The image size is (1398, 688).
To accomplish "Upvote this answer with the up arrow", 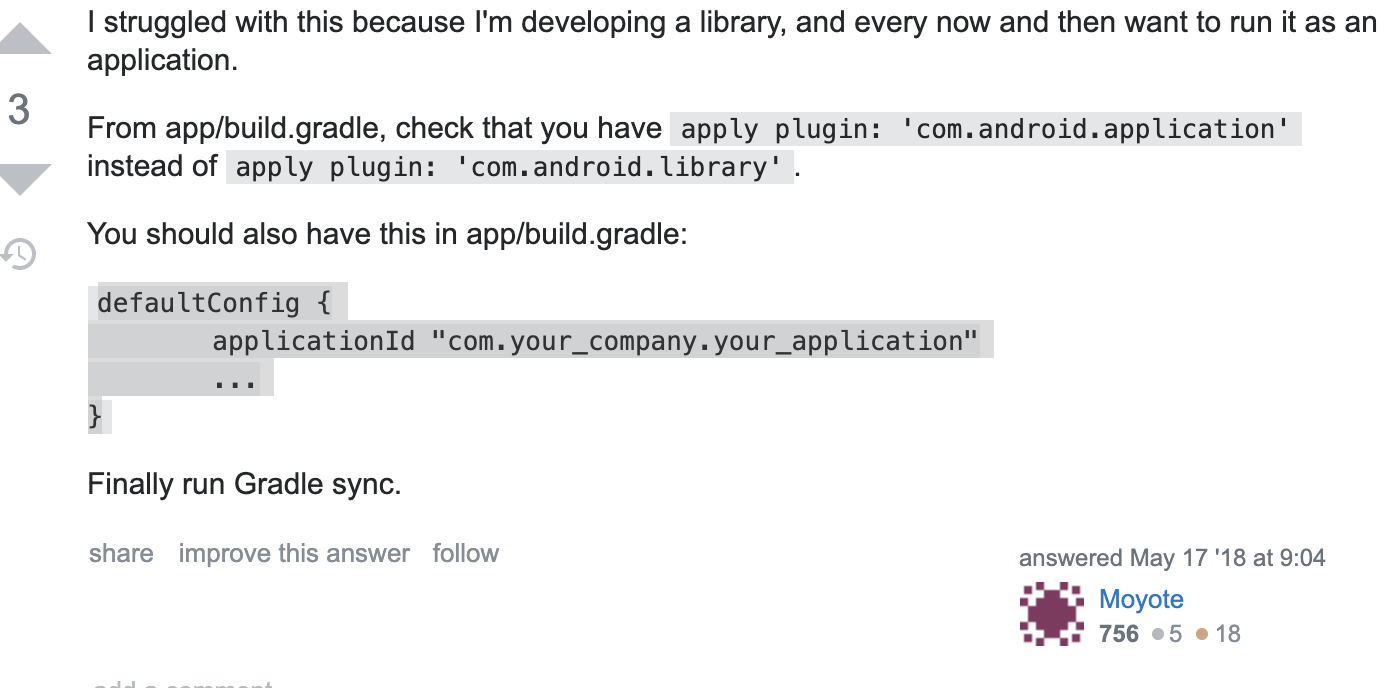I will [x=22, y=40].
